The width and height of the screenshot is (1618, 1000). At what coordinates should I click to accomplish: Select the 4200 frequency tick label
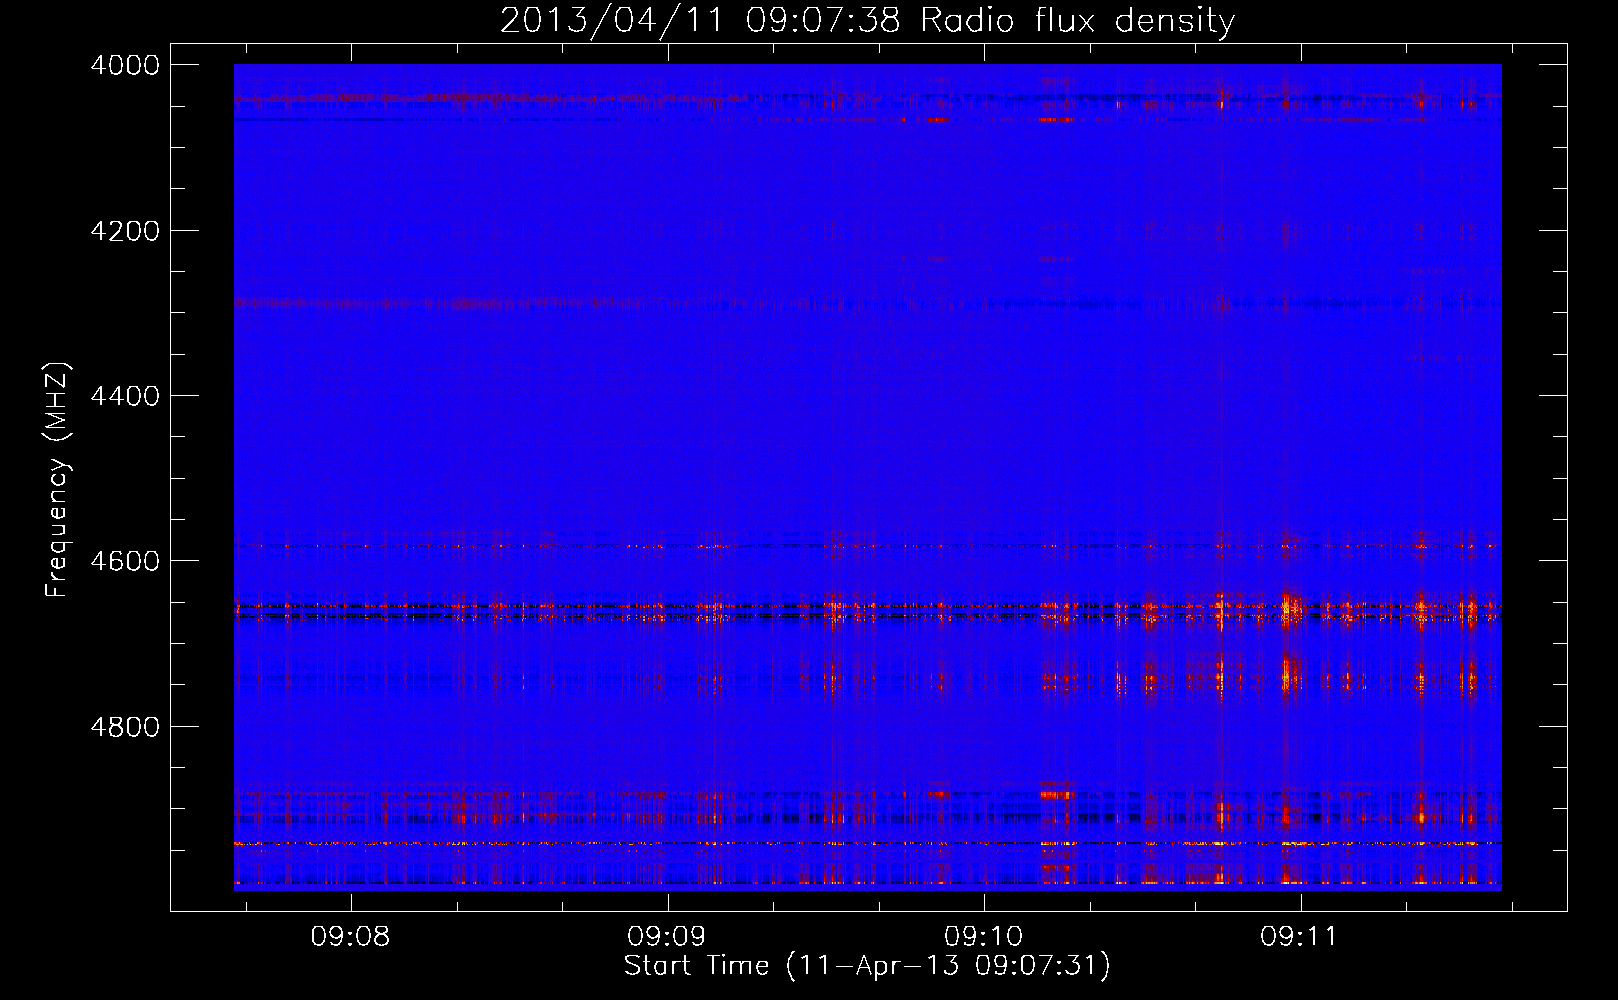(x=125, y=231)
